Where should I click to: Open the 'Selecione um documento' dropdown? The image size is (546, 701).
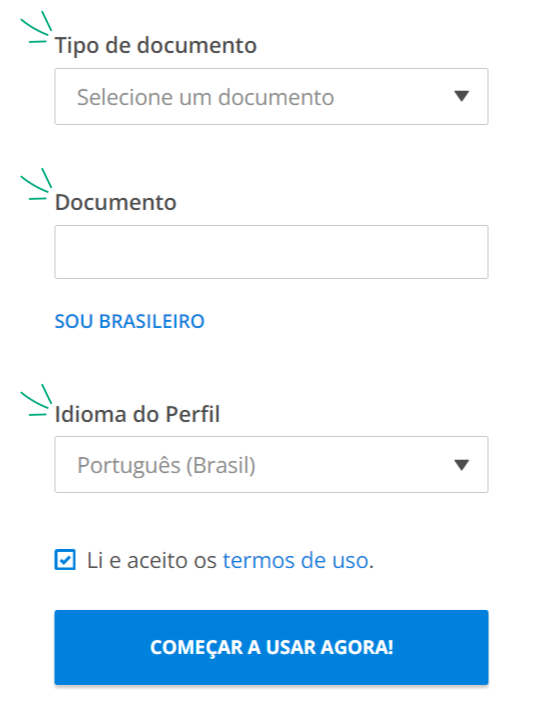271,97
